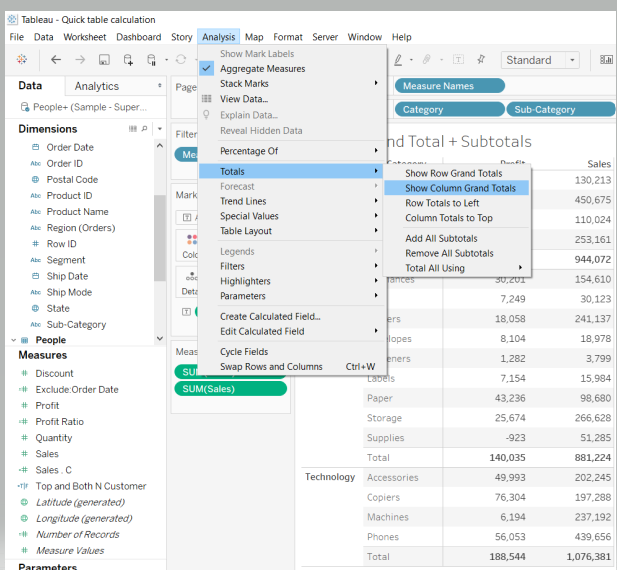Click the view-as-grid icon beside Dimensions
This screenshot has height=570, width=617.
pyautogui.click(x=133, y=129)
